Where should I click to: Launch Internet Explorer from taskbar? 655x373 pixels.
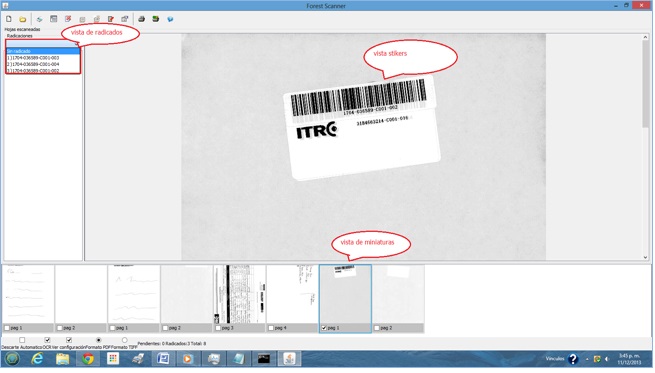(38, 359)
